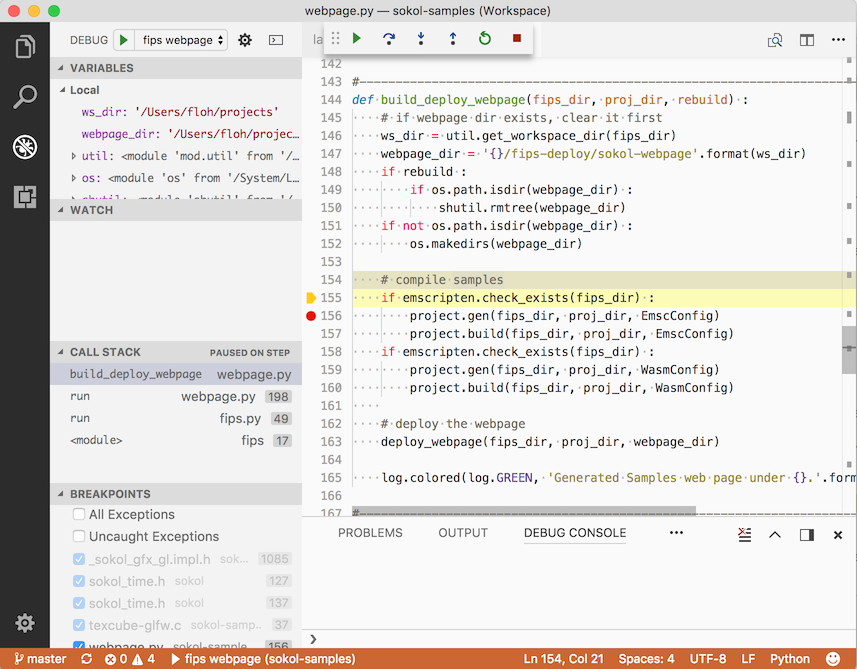This screenshot has width=857, height=669.
Task: Clear the debug console output
Action: coord(744,535)
